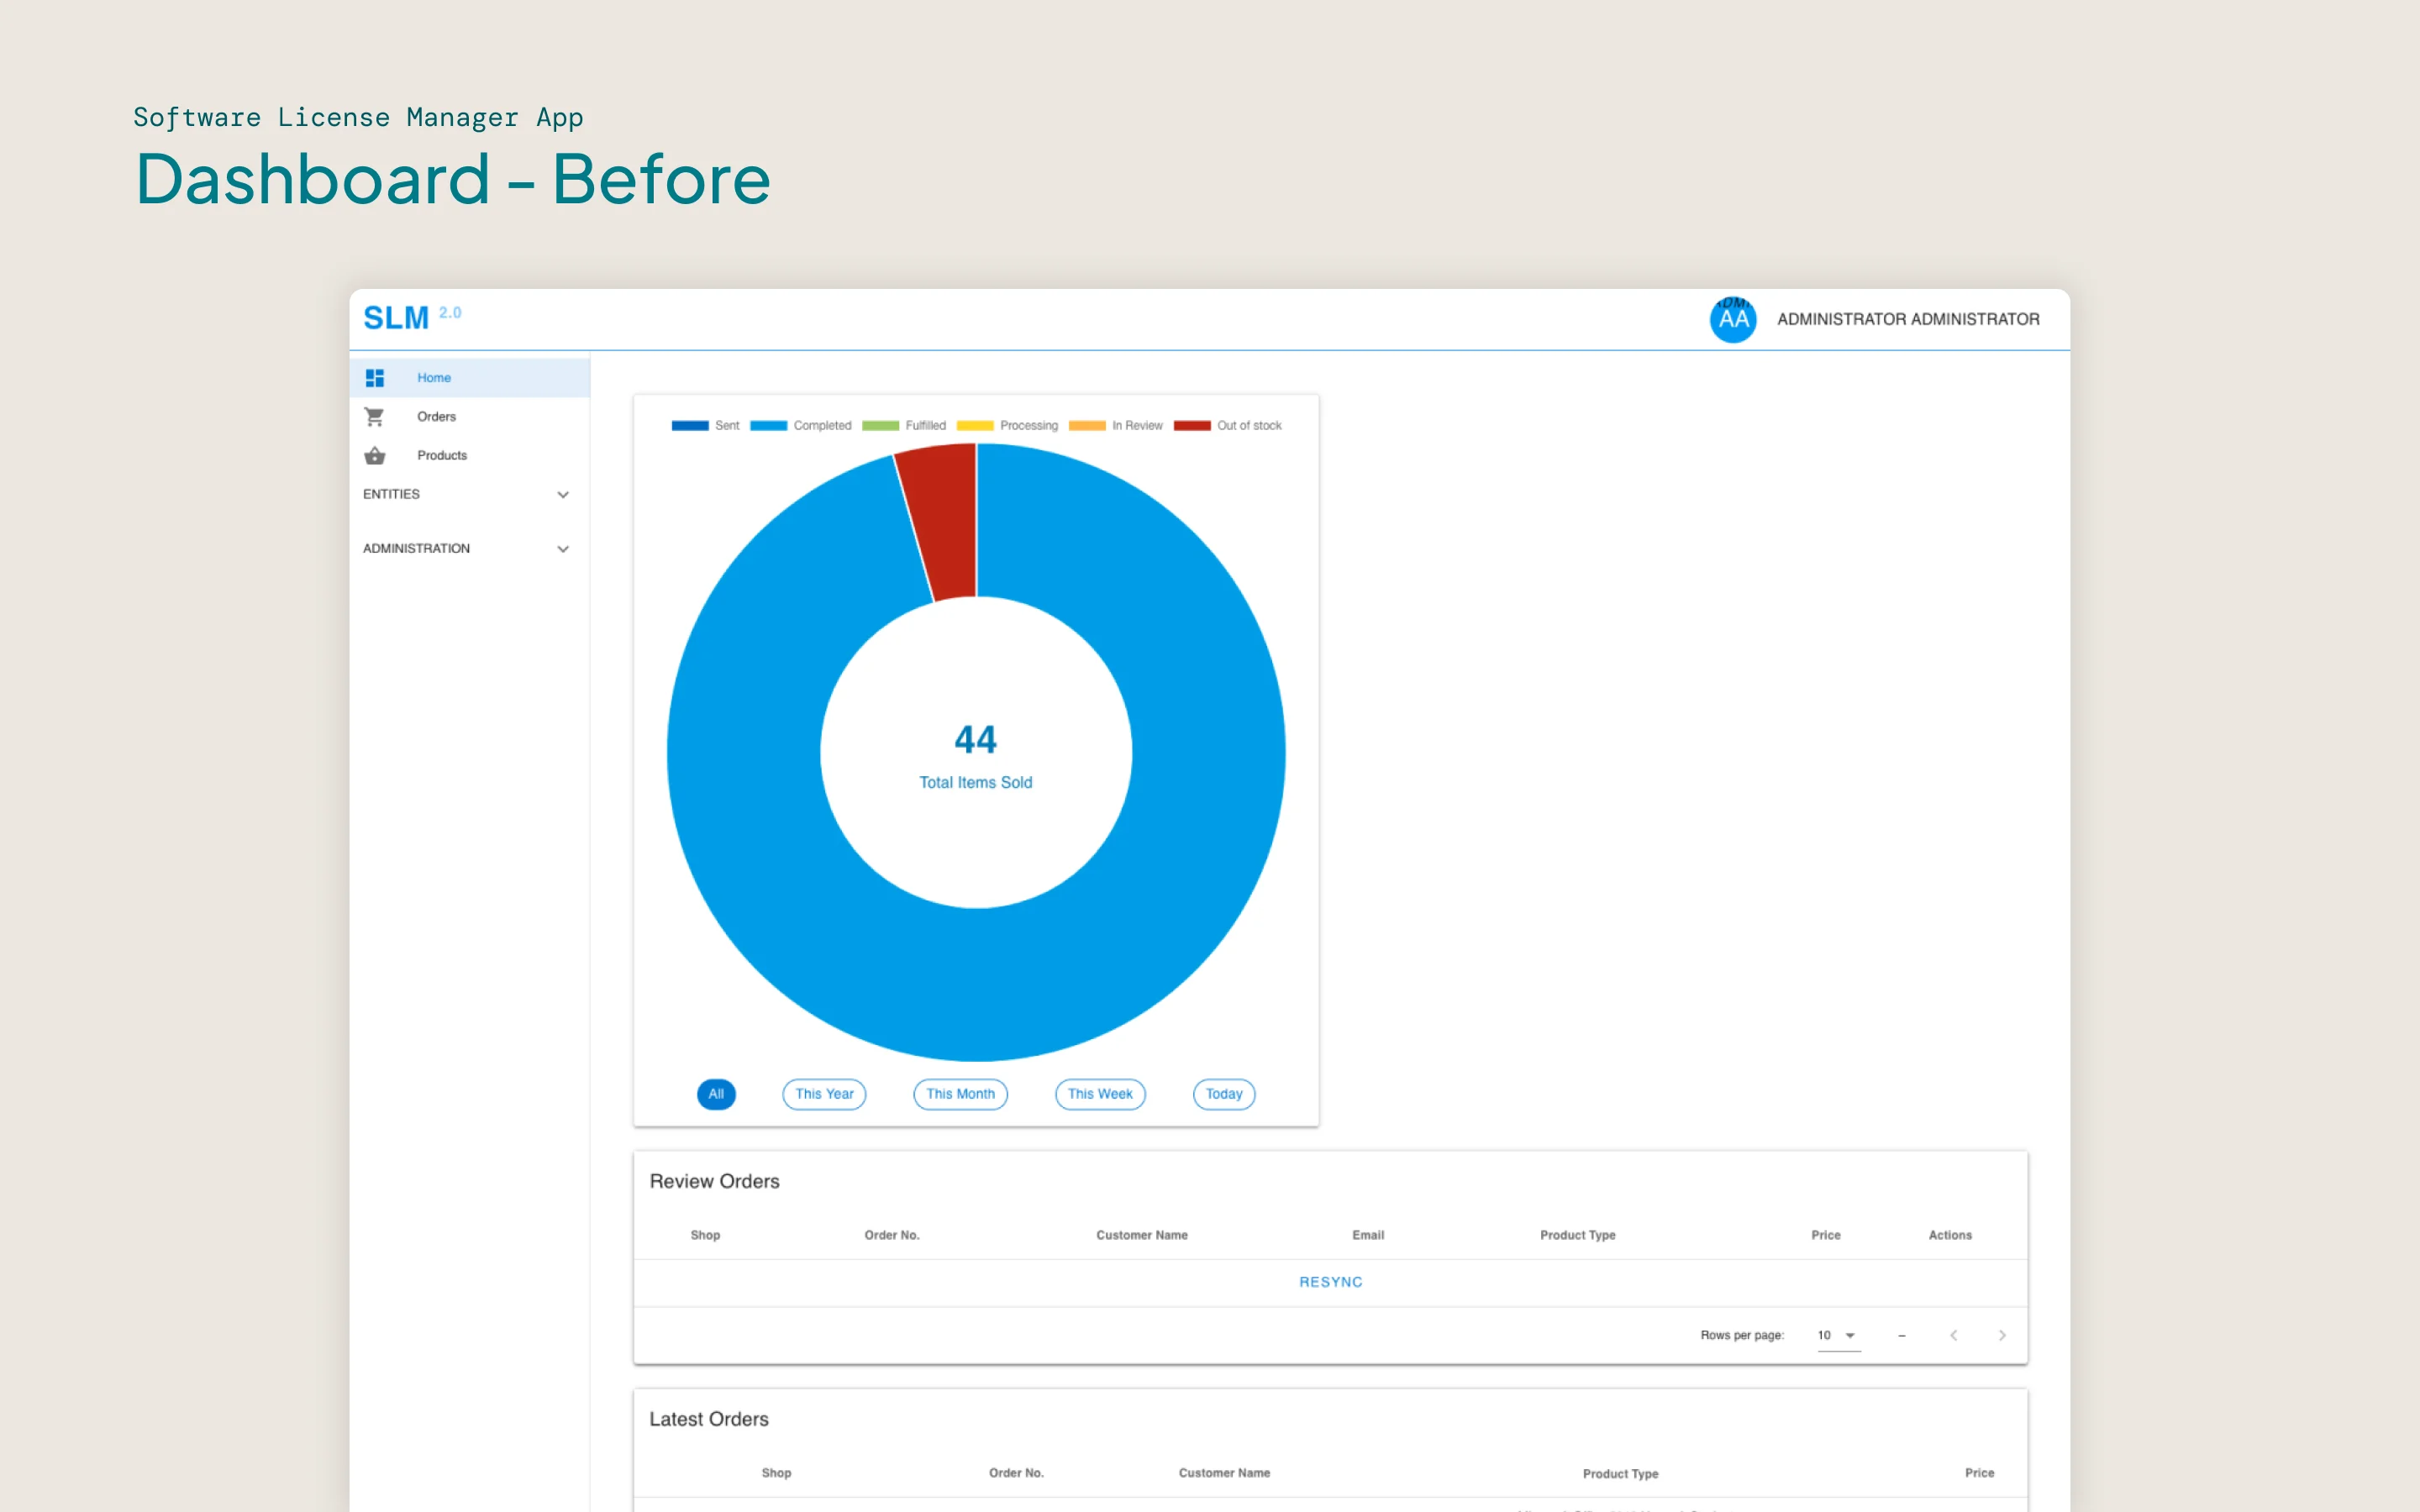Select the This Month filter chip
This screenshot has height=1512, width=2420.
(x=960, y=1094)
